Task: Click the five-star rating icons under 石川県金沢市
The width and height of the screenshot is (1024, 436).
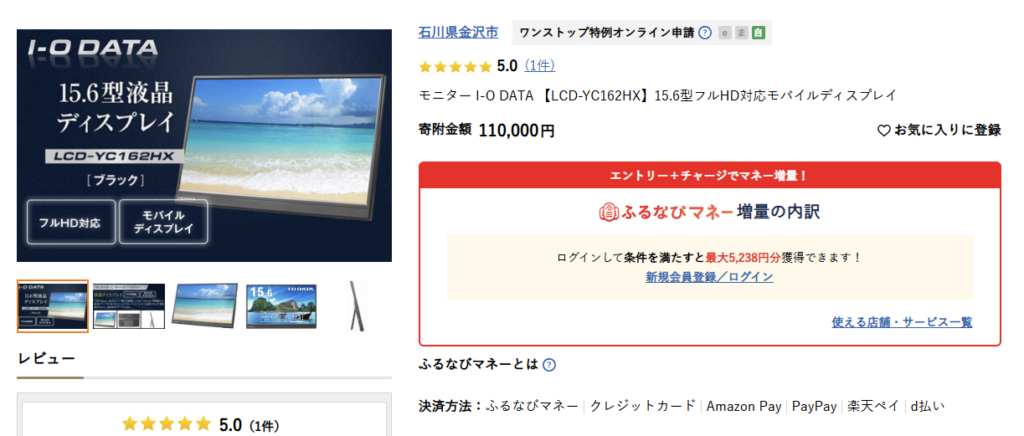Action: coord(455,67)
